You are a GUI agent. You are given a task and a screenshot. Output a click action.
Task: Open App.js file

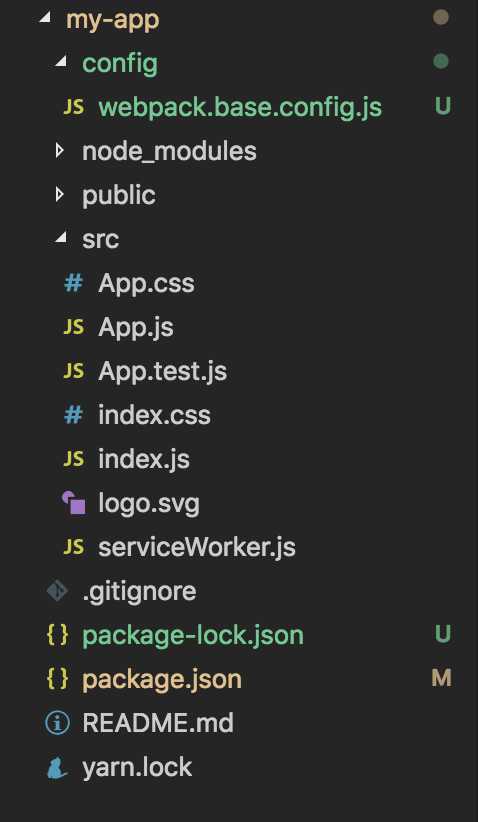coord(136,328)
